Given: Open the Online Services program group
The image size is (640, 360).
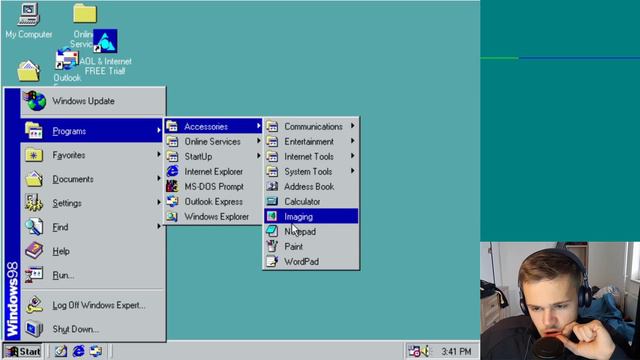Looking at the screenshot, I should (213, 142).
